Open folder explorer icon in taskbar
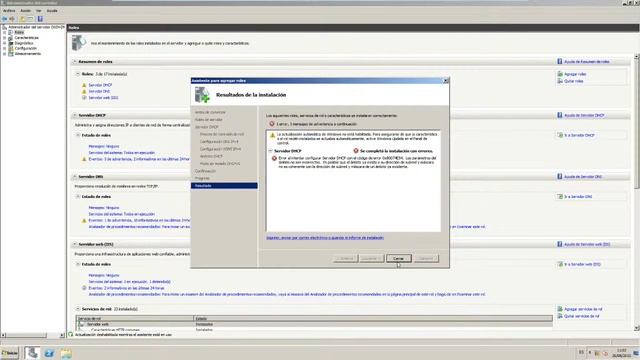640x360 pixels. click(66, 353)
